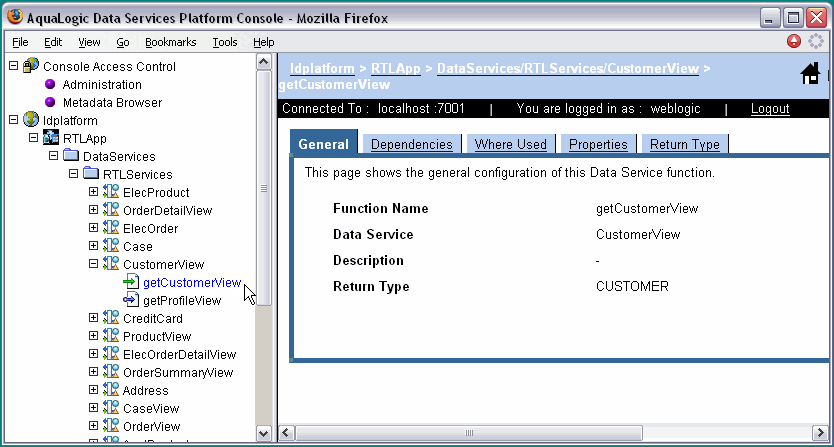The image size is (834, 447).
Task: Follow the RTLApp breadcrumb link
Action: tap(396, 68)
